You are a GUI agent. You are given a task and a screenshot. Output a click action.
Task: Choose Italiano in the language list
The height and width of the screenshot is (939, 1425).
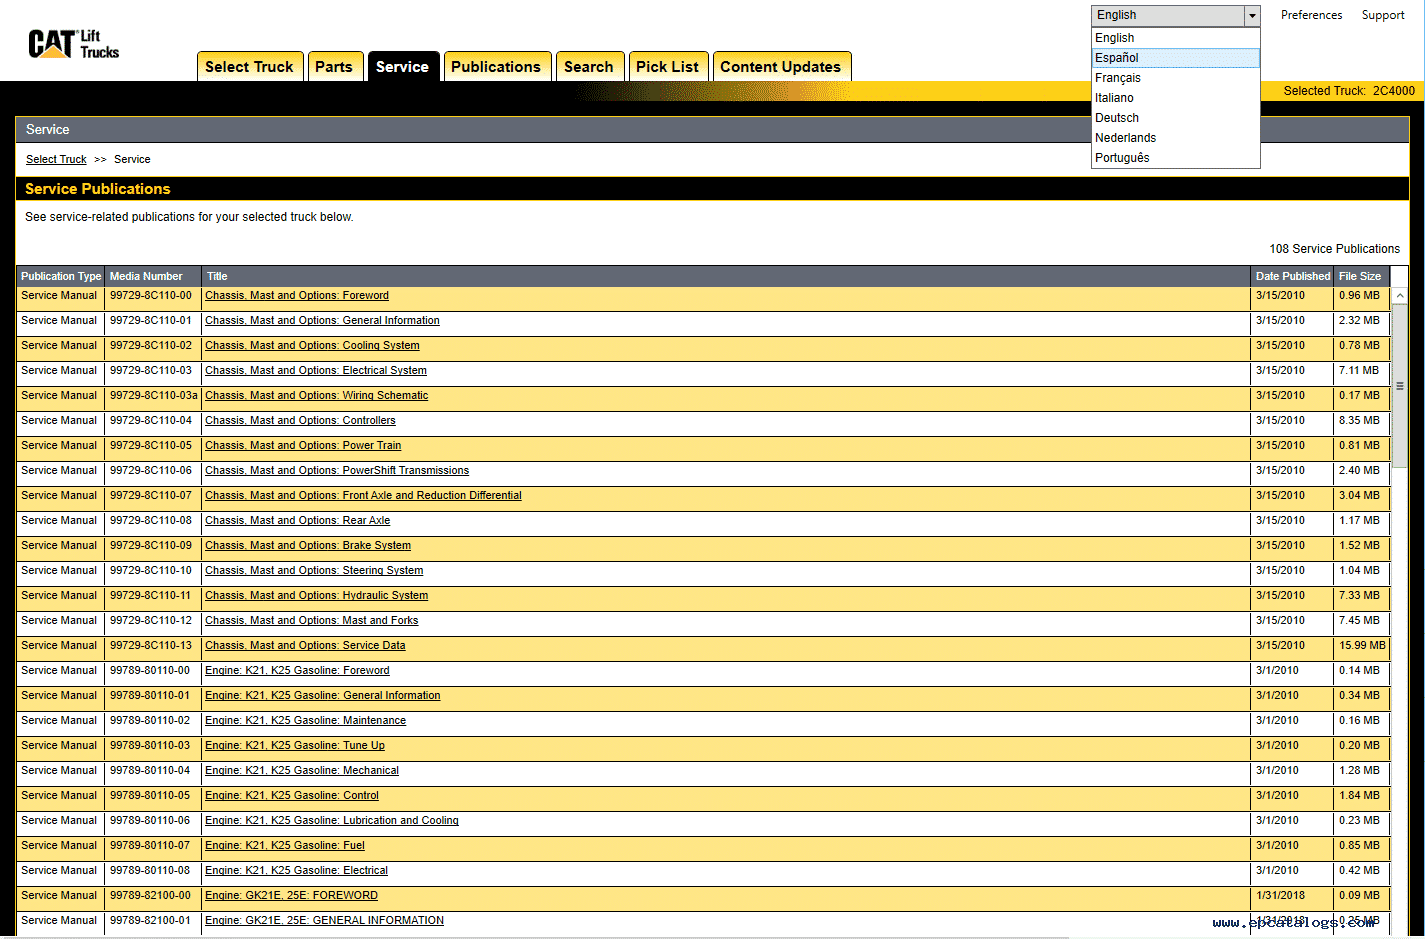tap(1175, 98)
